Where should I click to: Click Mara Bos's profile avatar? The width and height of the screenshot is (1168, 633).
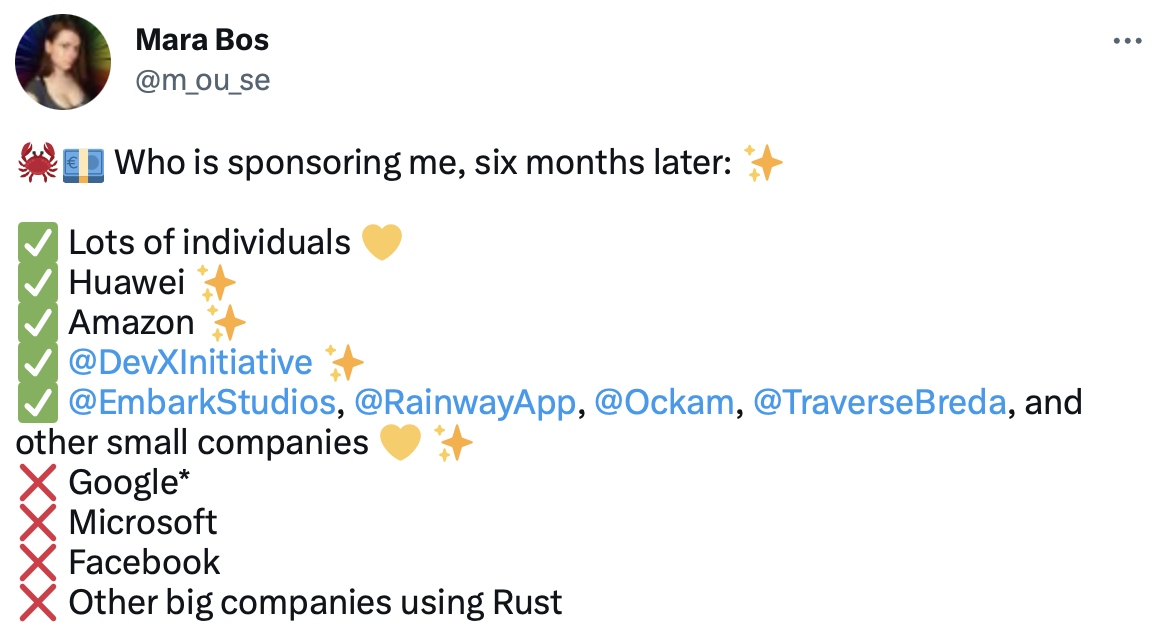click(62, 62)
